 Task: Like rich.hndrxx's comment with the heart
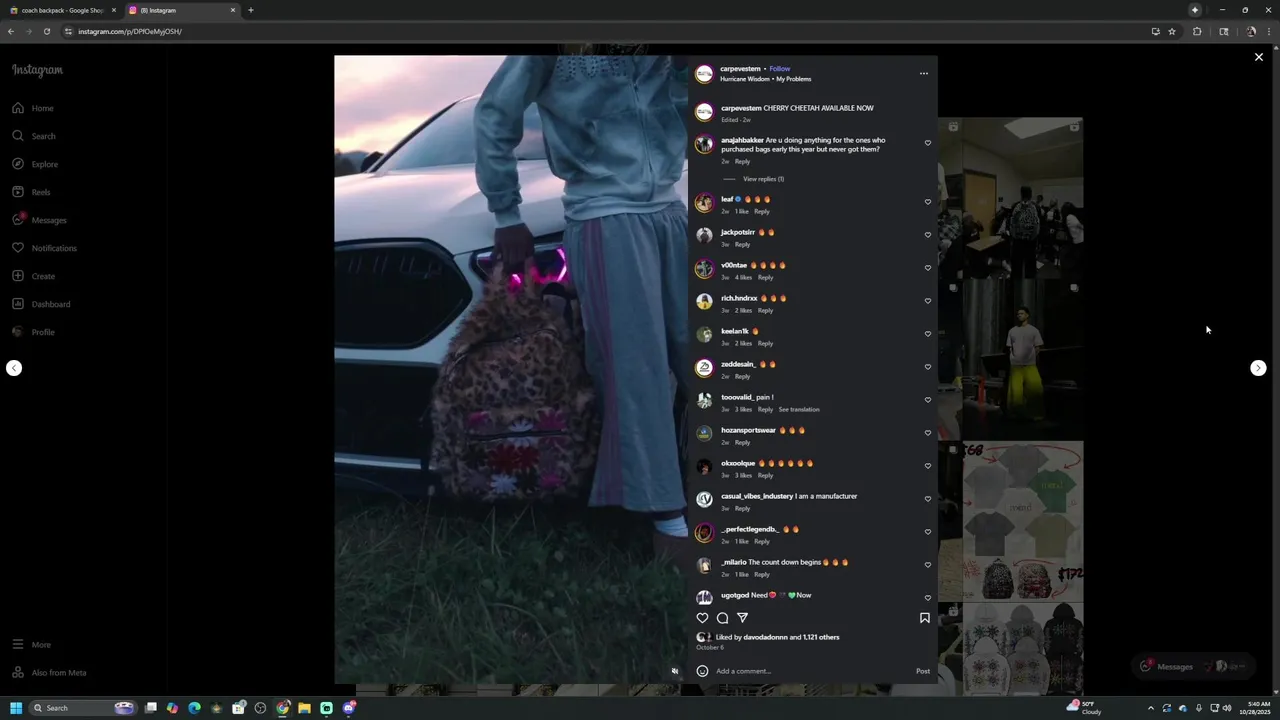928,301
